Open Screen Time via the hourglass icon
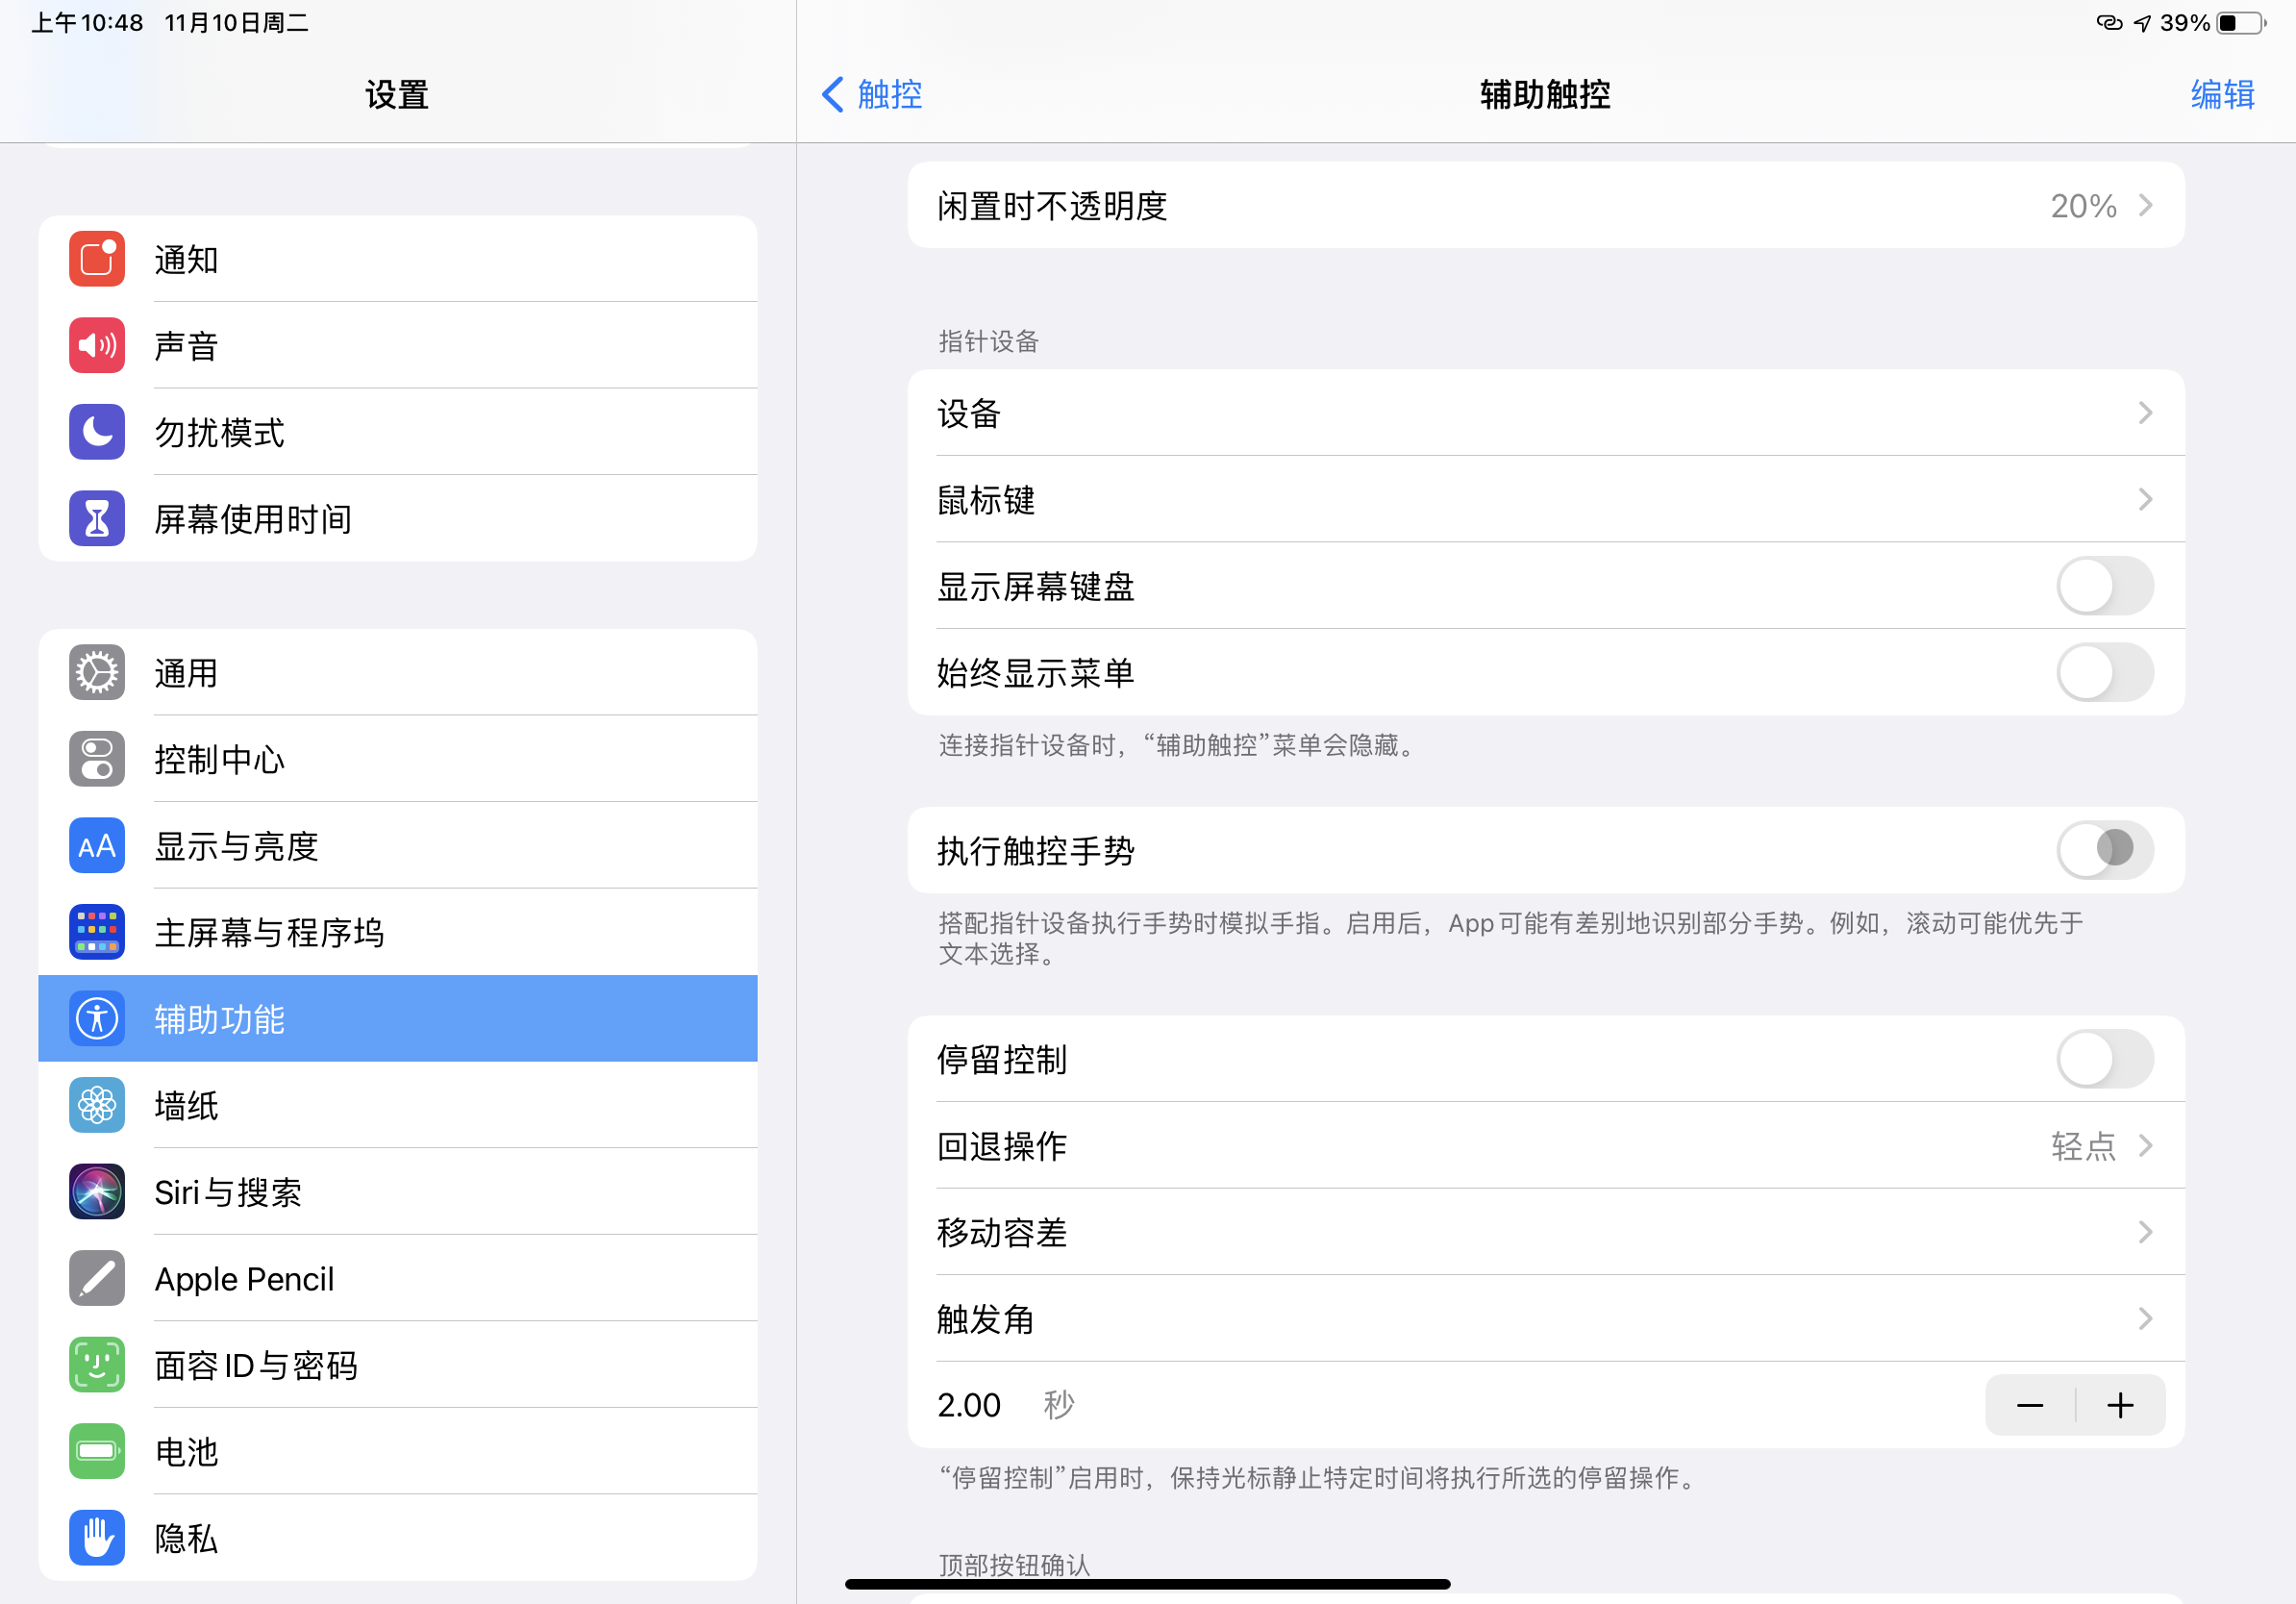This screenshot has width=2296, height=1604. click(97, 518)
